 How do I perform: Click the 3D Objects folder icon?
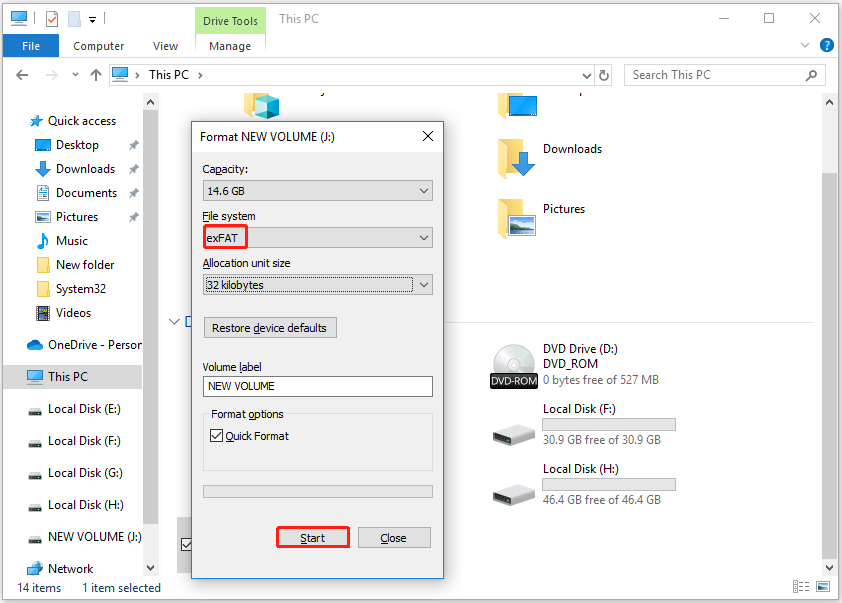pyautogui.click(x=262, y=105)
